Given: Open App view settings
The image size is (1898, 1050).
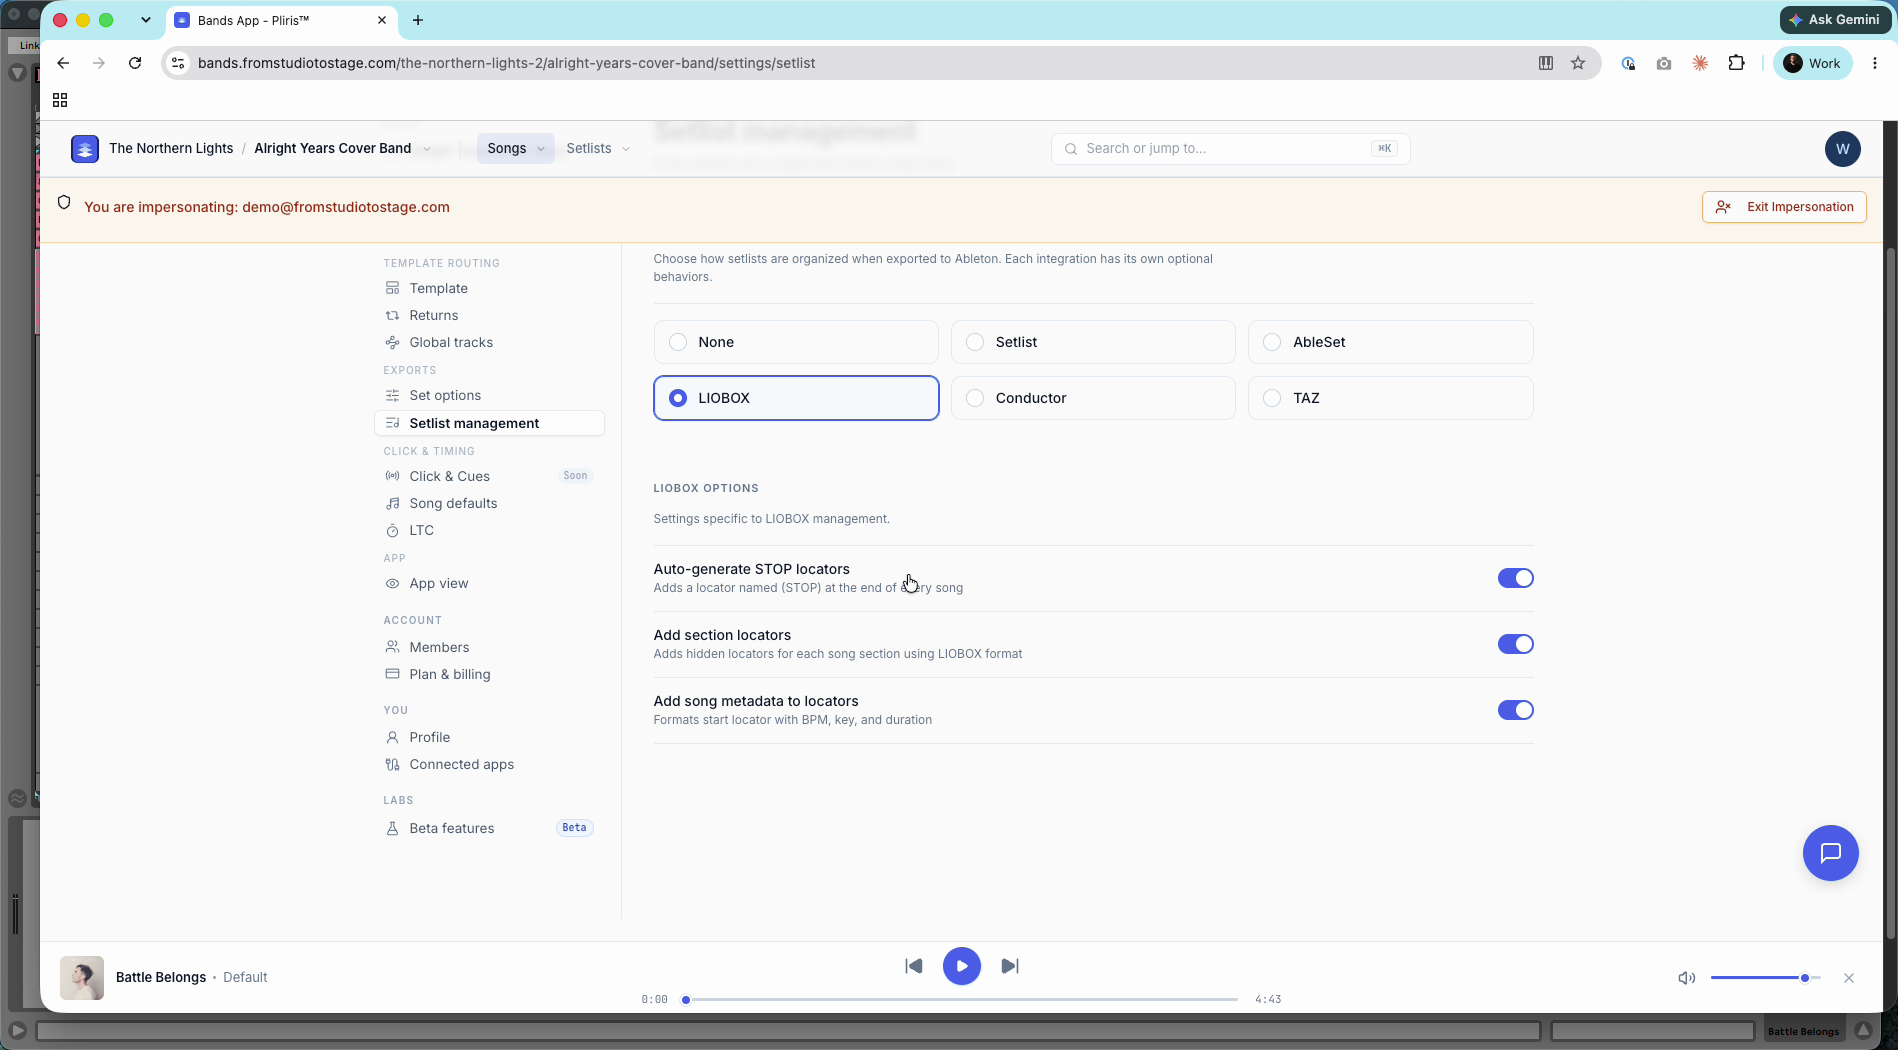Looking at the screenshot, I should click(x=489, y=583).
